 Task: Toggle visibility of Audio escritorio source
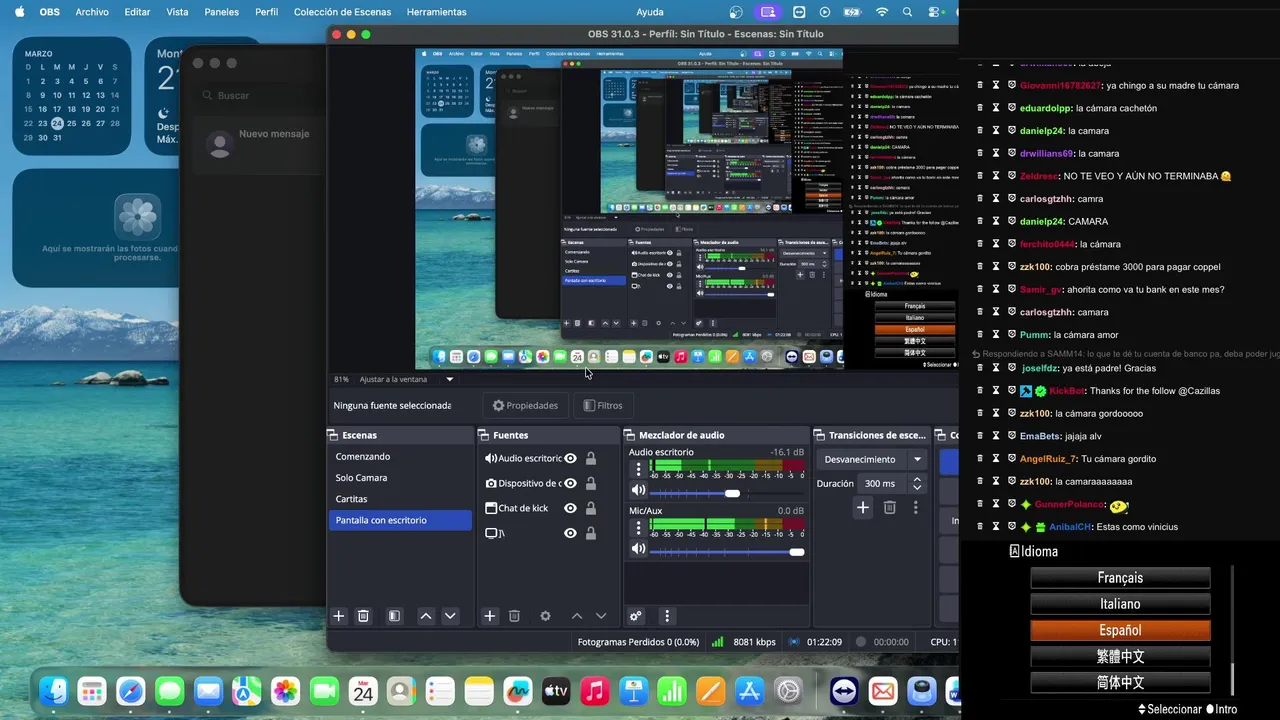[570, 458]
